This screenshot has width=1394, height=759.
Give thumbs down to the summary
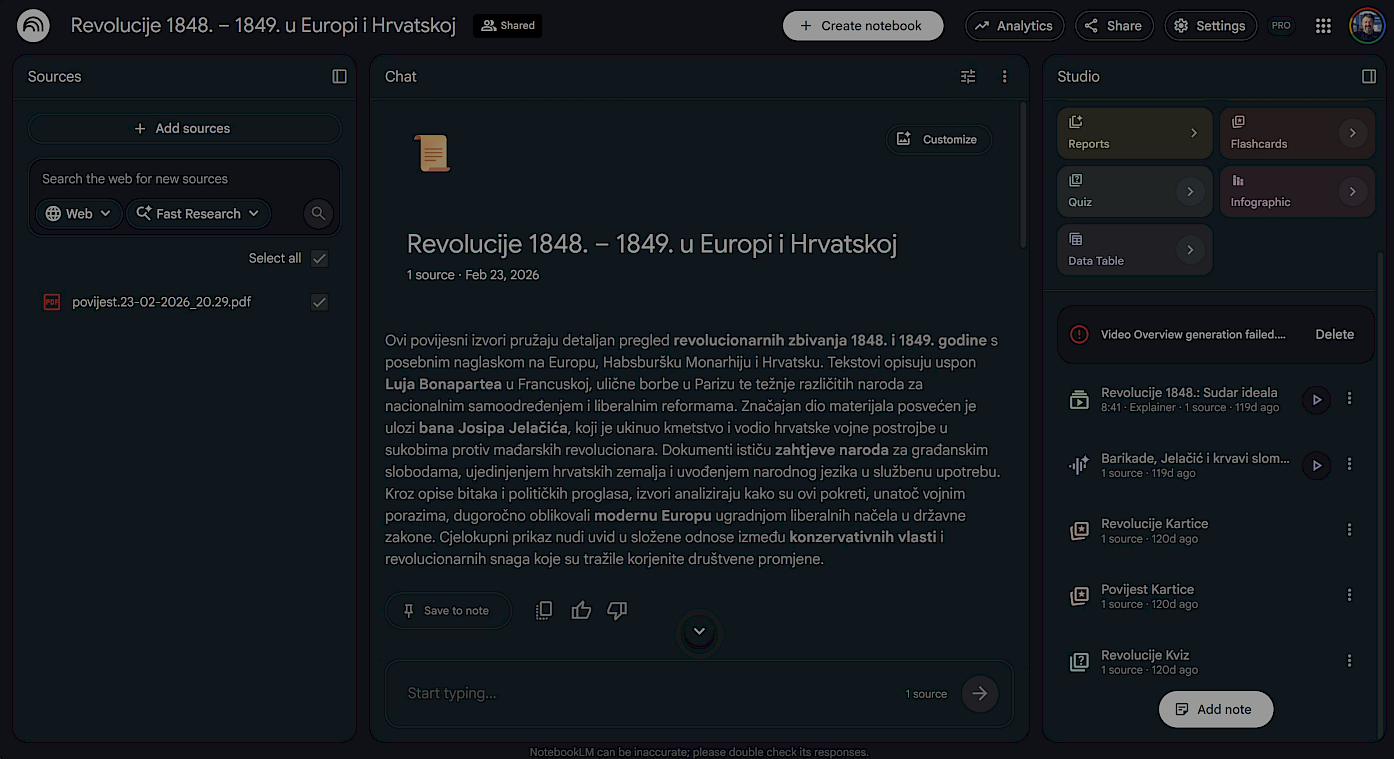pos(617,610)
